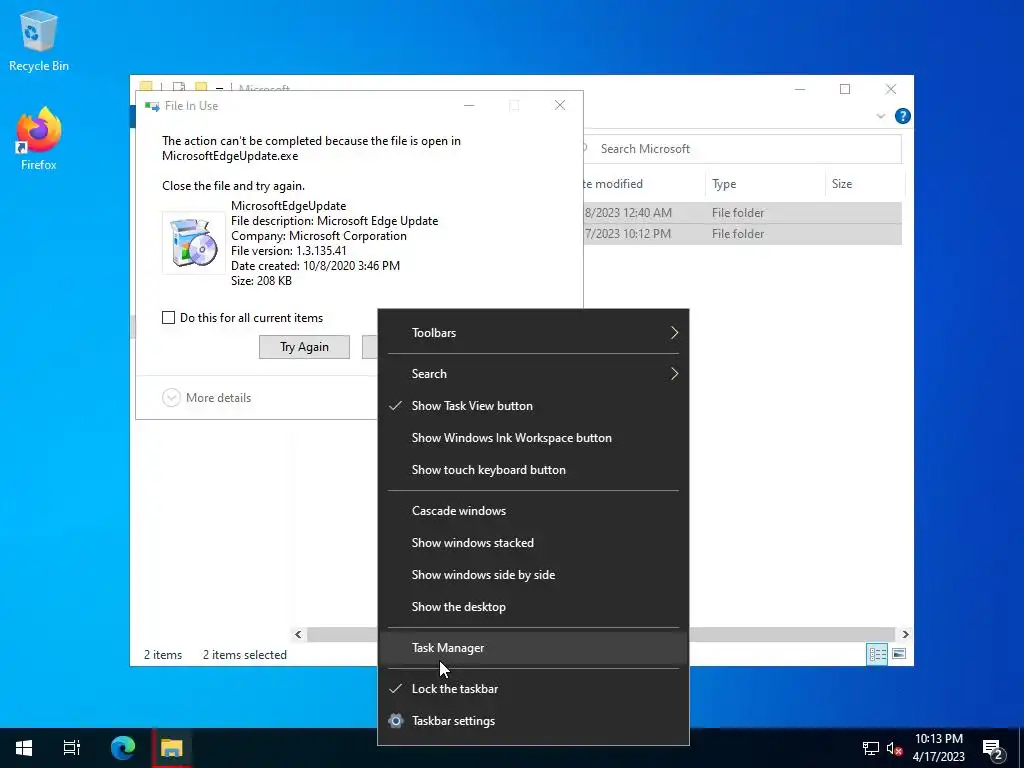Maximize the Explorer window

(845, 89)
